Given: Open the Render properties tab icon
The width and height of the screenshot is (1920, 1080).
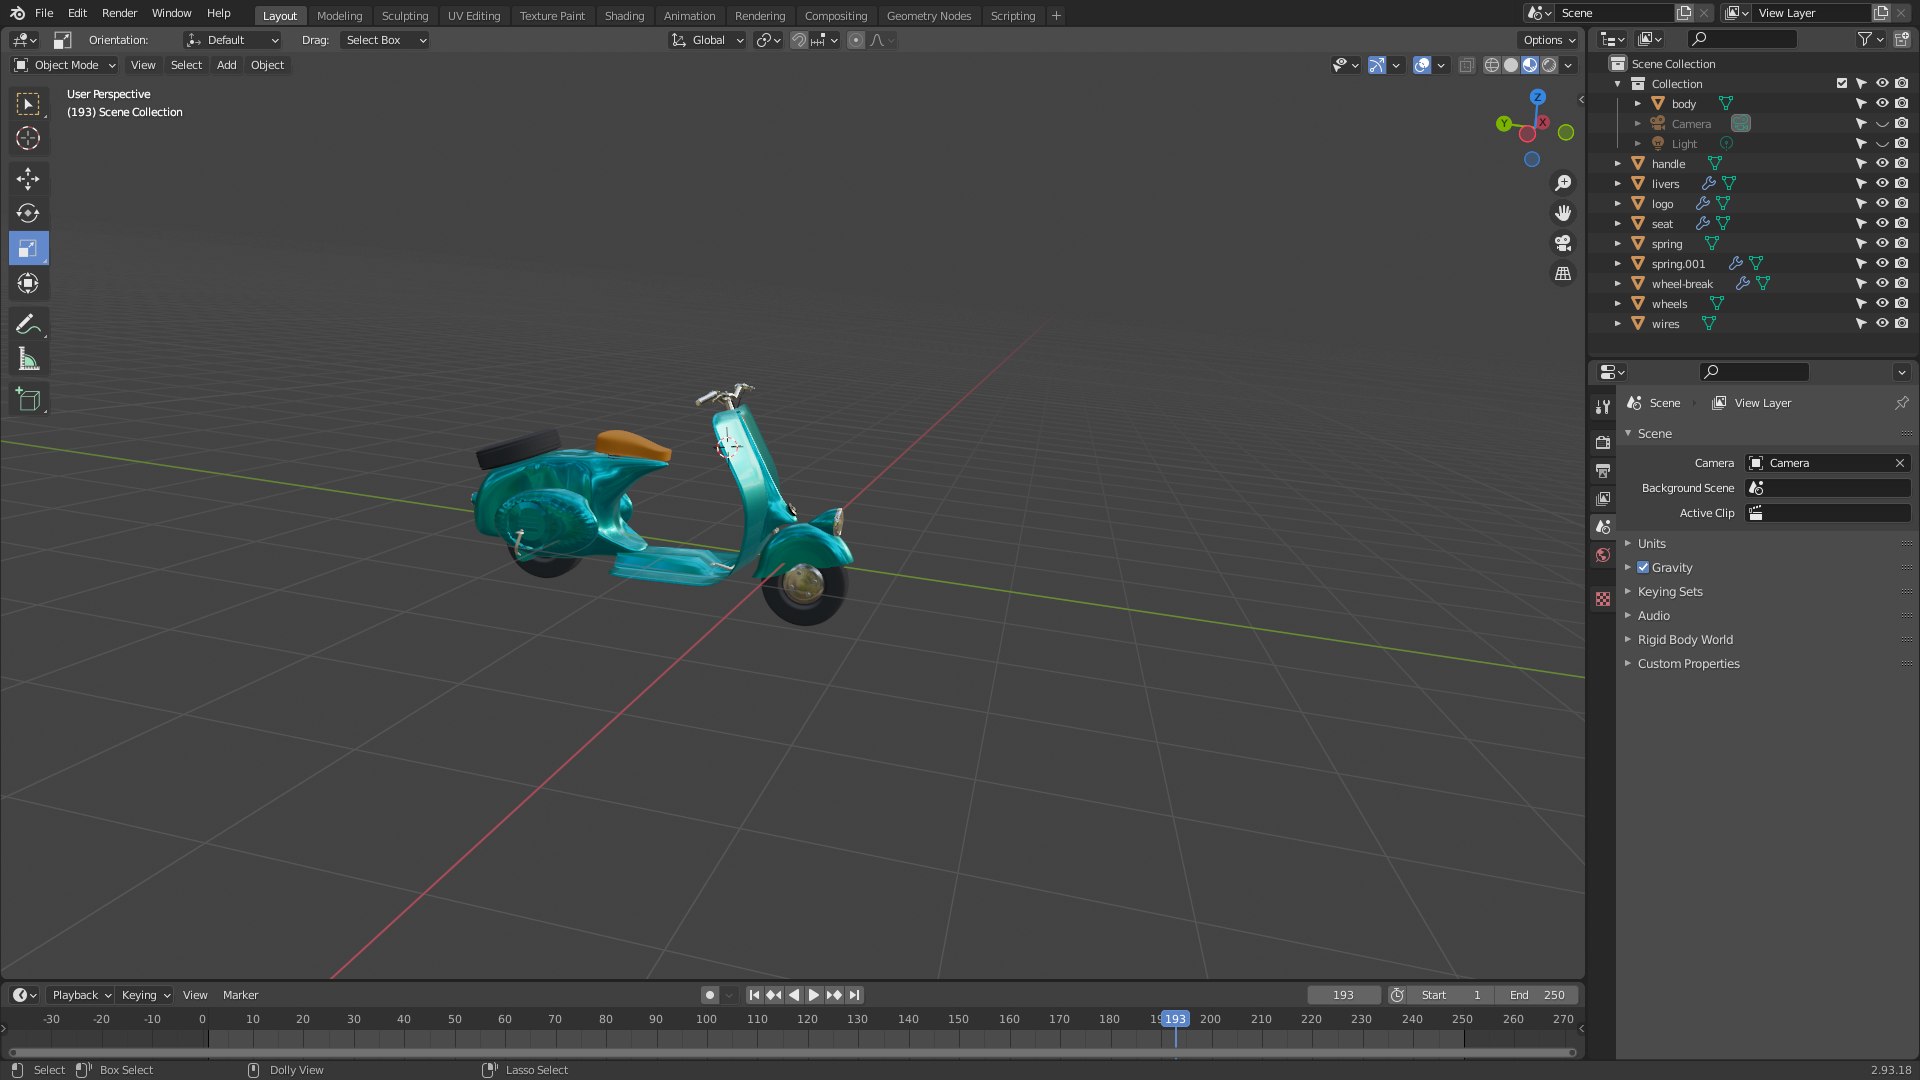Looking at the screenshot, I should (1603, 442).
